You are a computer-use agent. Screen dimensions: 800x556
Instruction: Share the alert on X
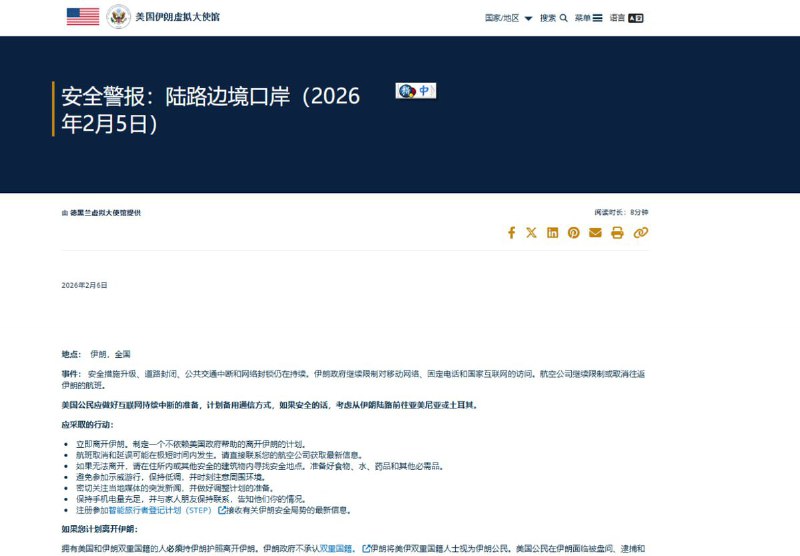(x=531, y=233)
